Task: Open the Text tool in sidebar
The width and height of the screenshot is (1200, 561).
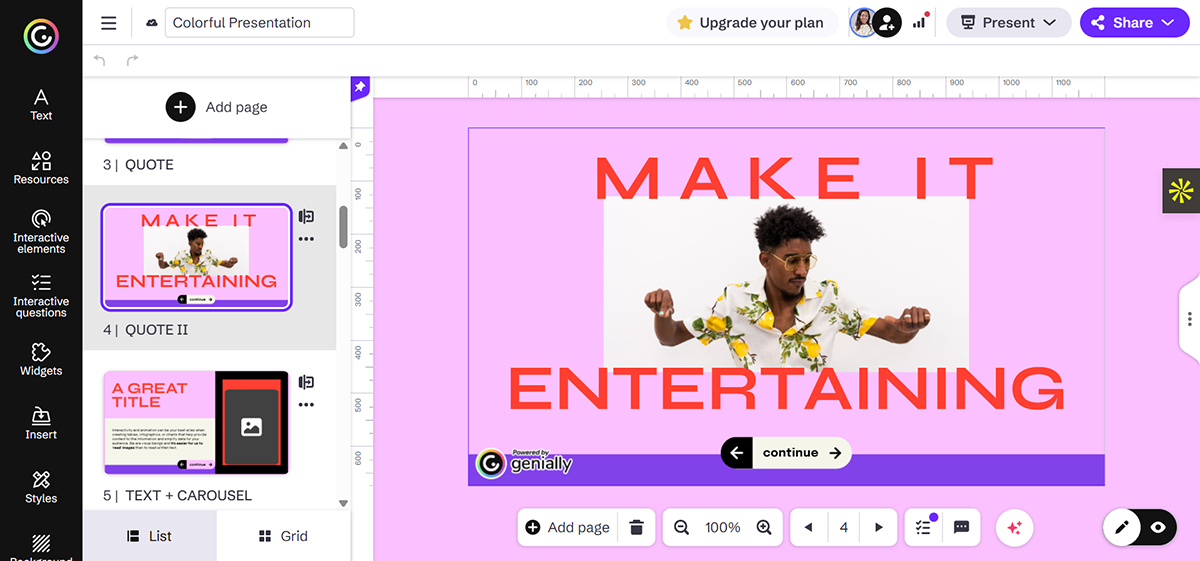Action: [41, 104]
